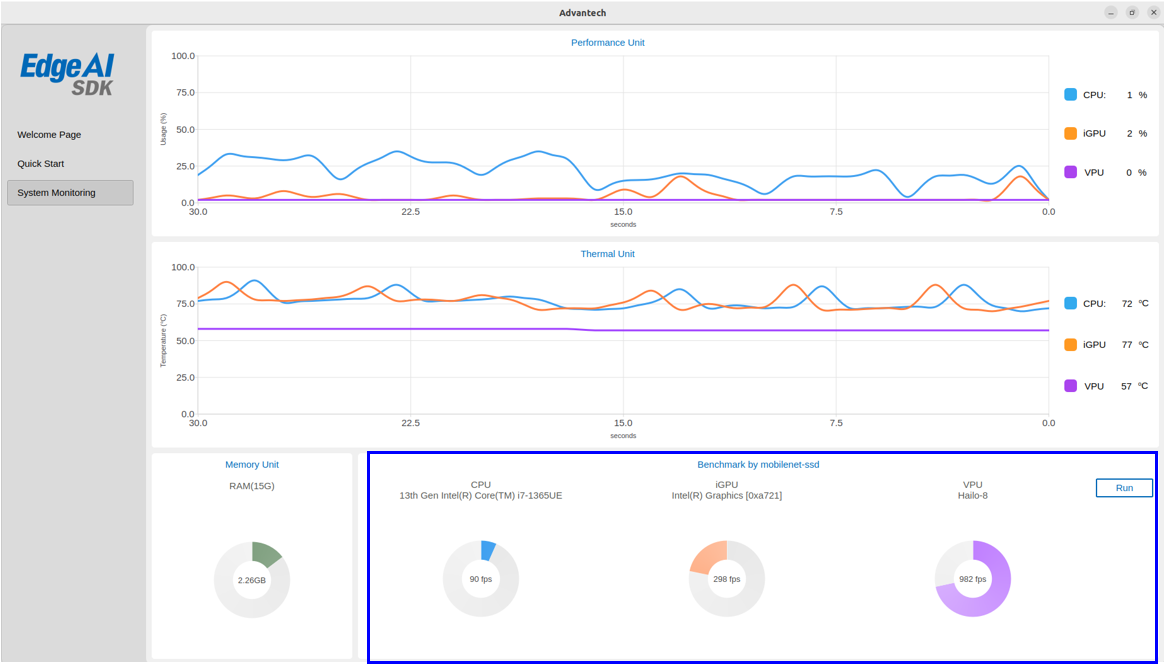Click the purple VPU legend swatch in Thermal Unit
Image resolution: width=1164 pixels, height=667 pixels.
(x=1071, y=386)
